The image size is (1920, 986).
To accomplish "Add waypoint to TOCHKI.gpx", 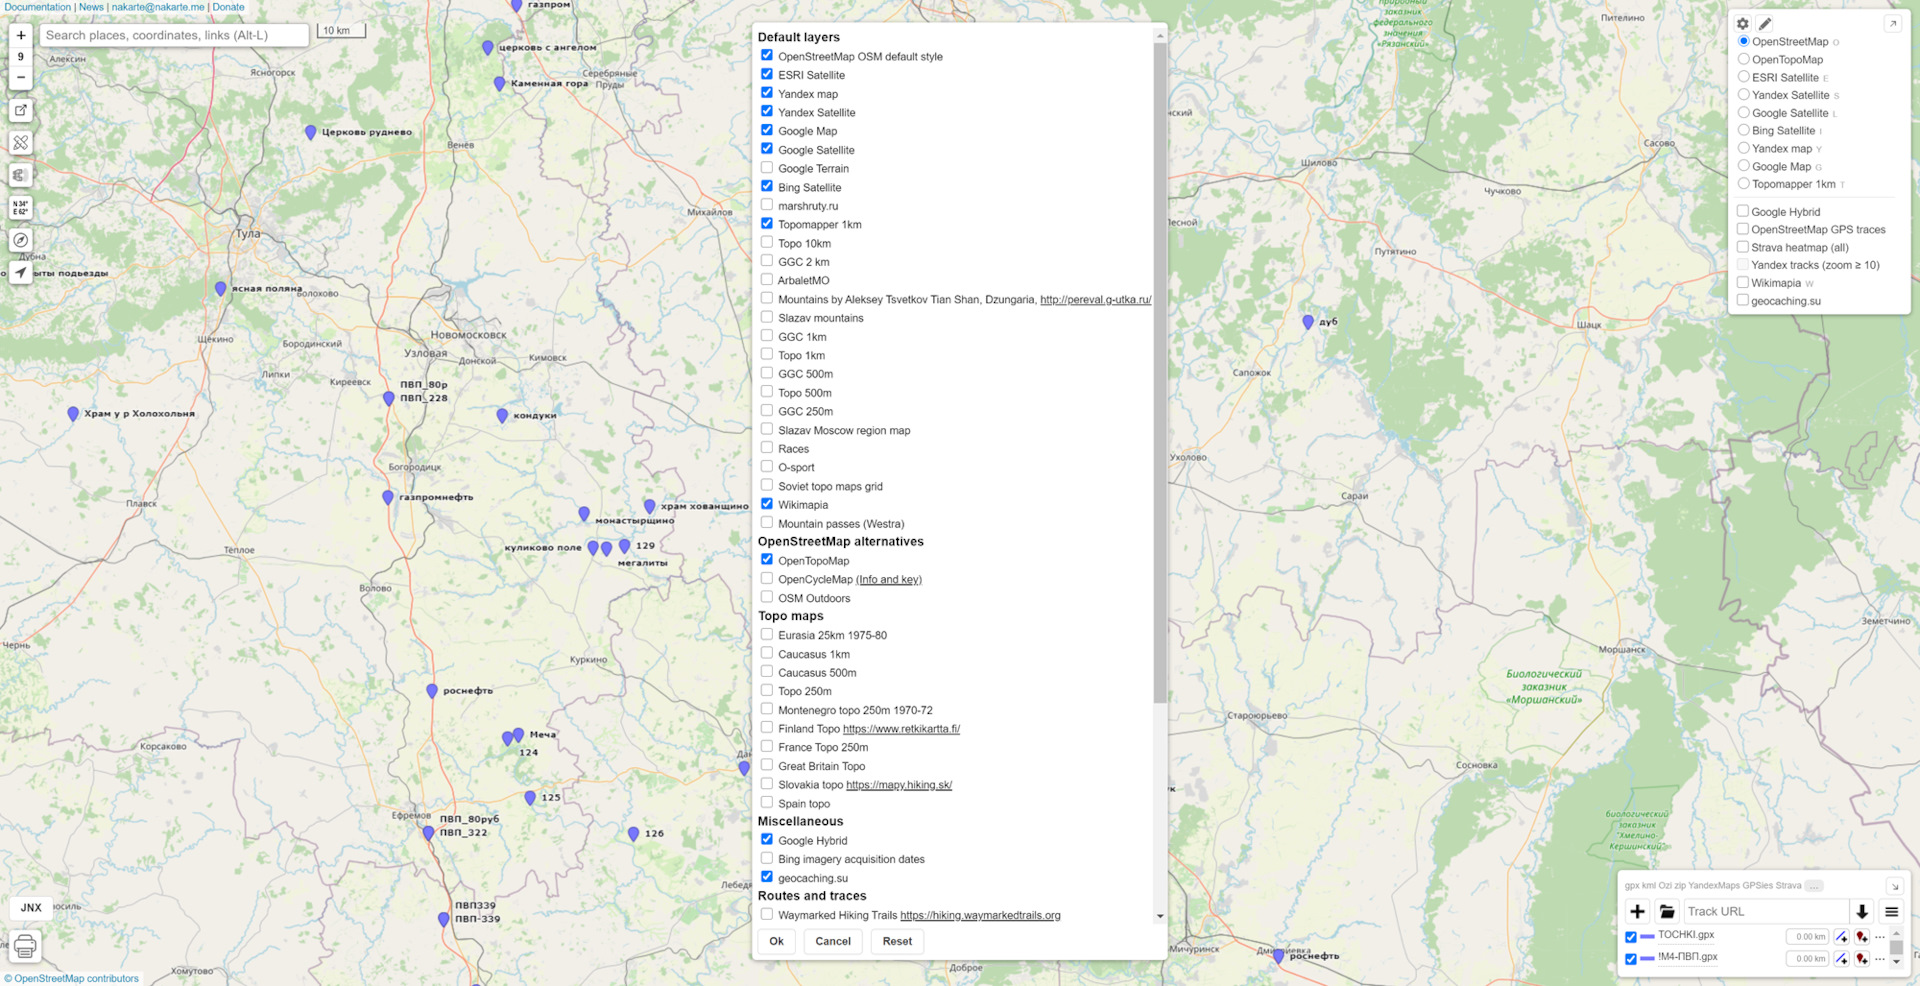I will [x=1861, y=937].
